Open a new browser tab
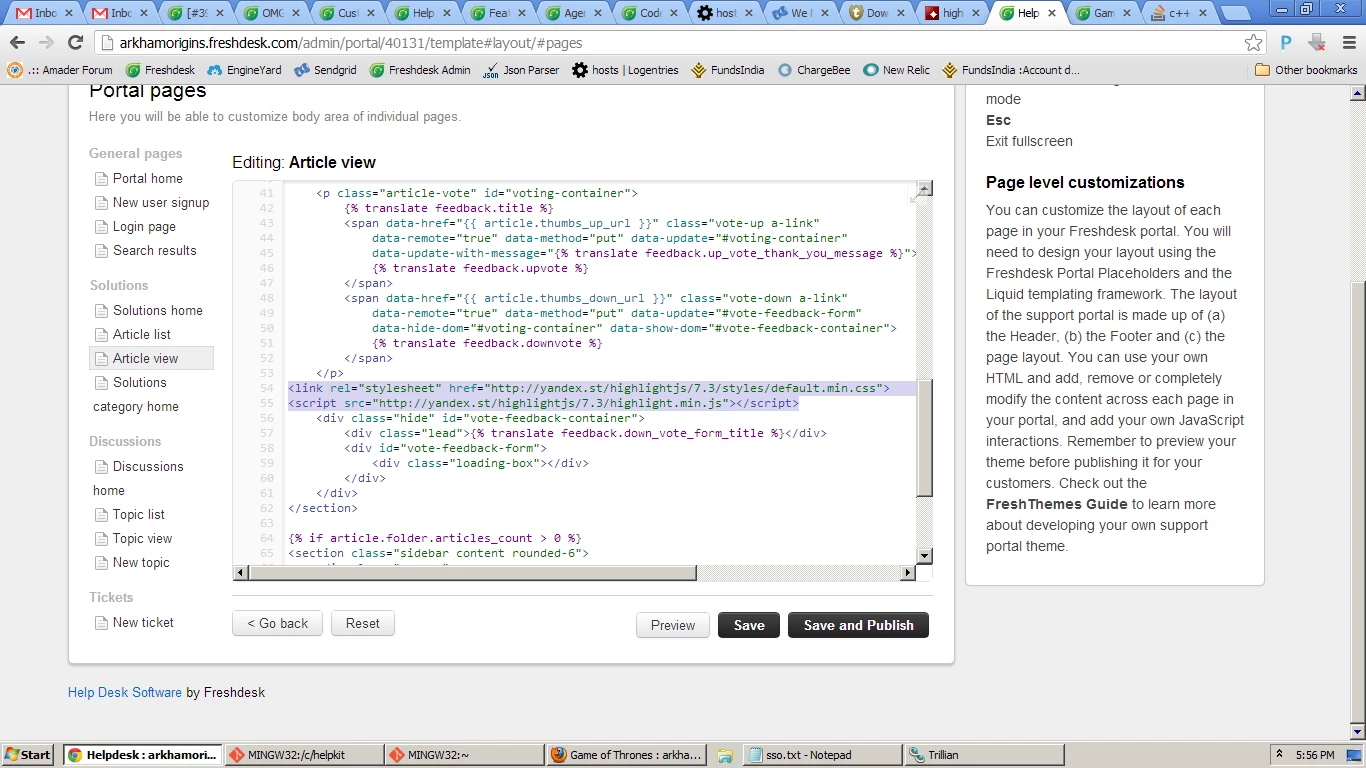This screenshot has width=1366, height=768. pos(1238,14)
